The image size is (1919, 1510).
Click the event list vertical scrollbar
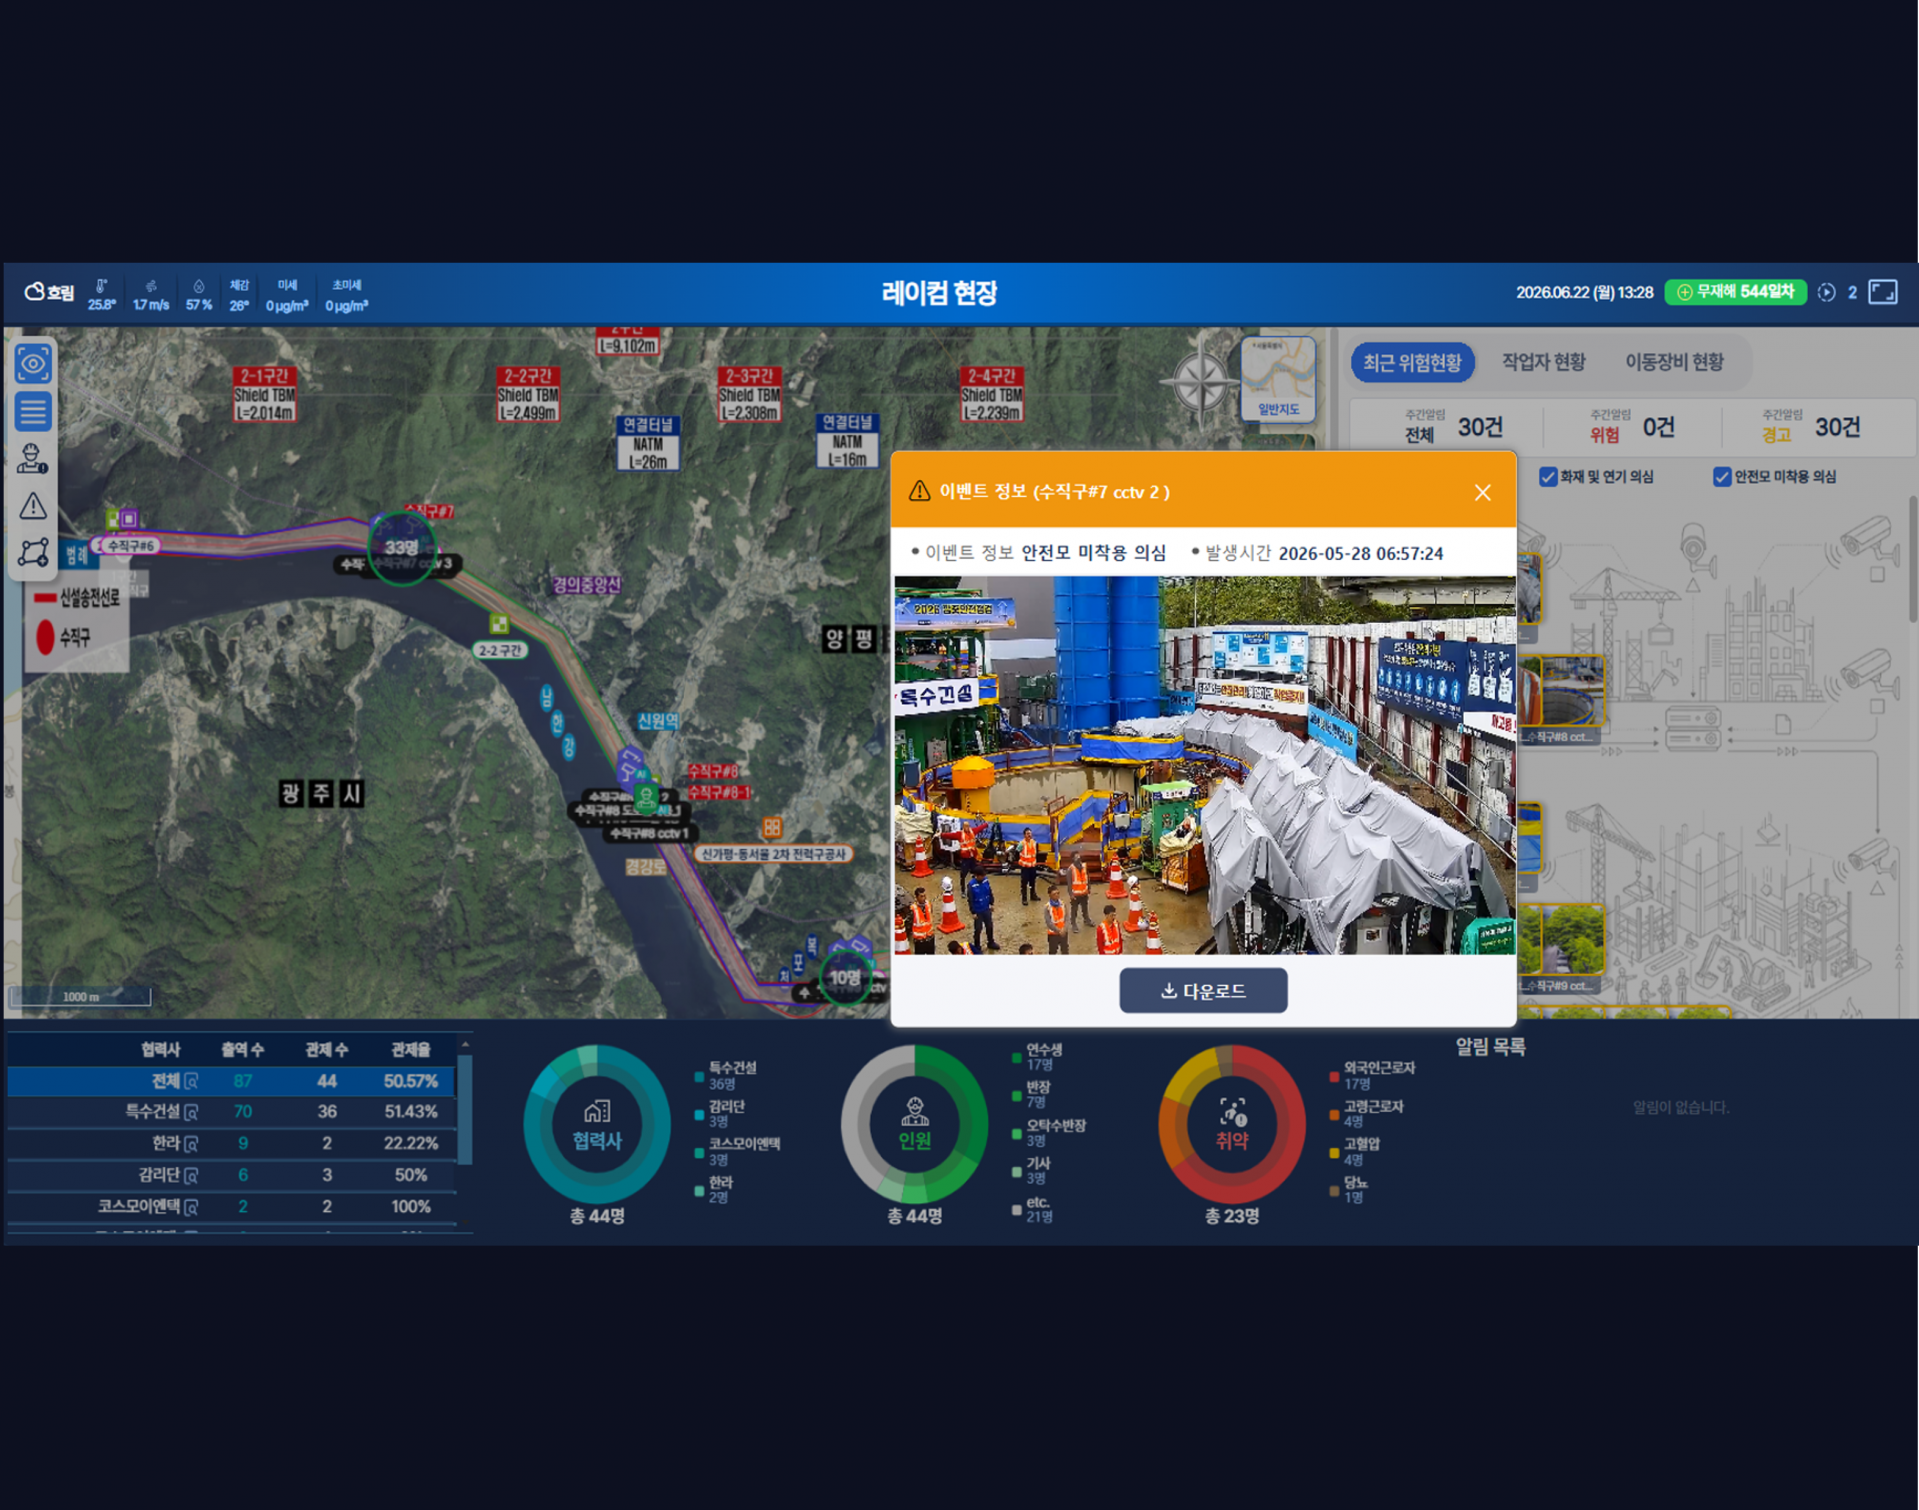1912,560
